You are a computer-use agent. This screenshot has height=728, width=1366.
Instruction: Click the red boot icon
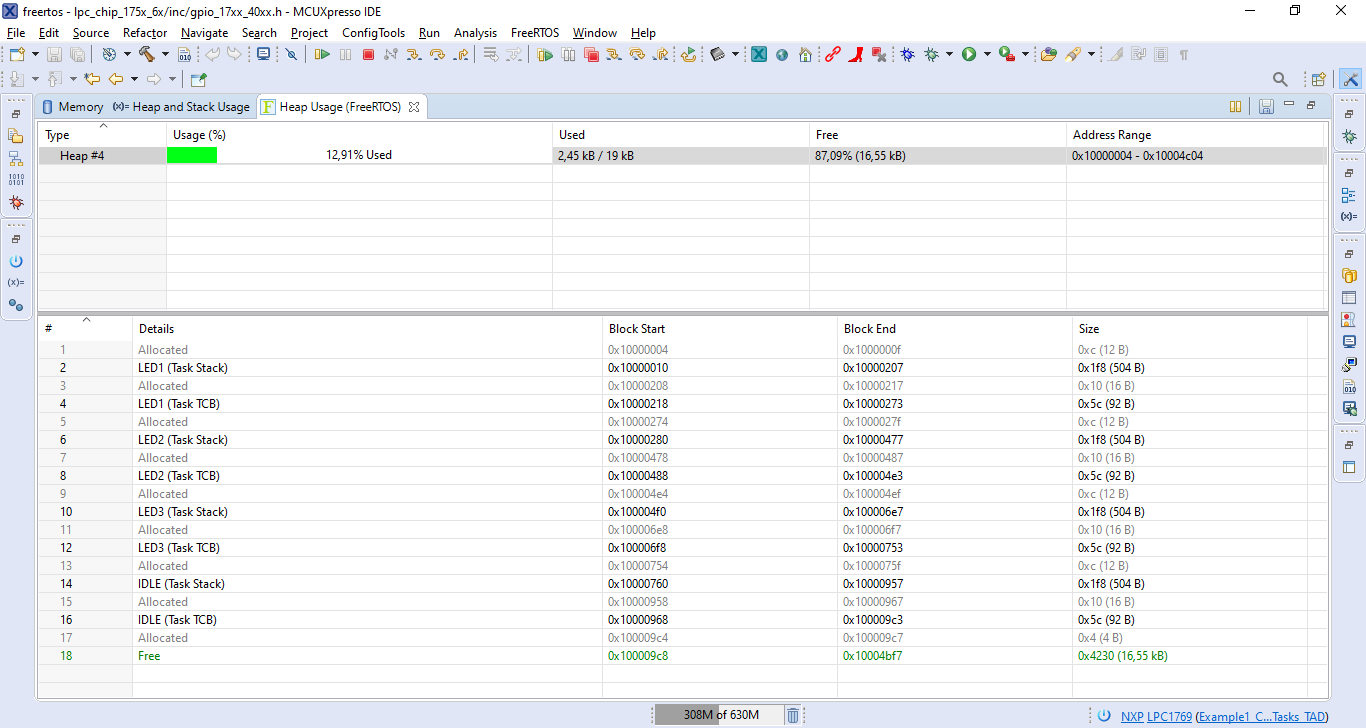855,54
